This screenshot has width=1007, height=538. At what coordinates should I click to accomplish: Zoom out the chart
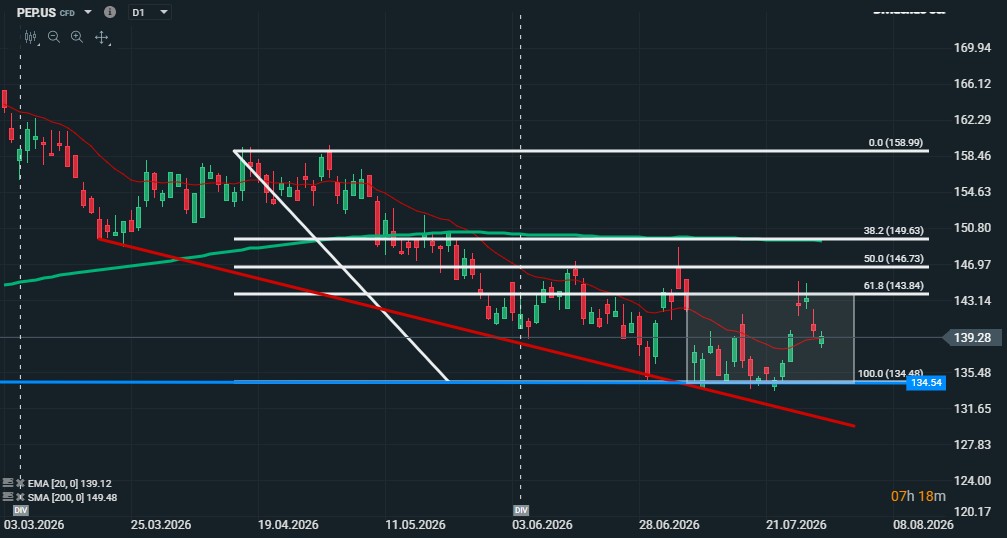click(54, 37)
